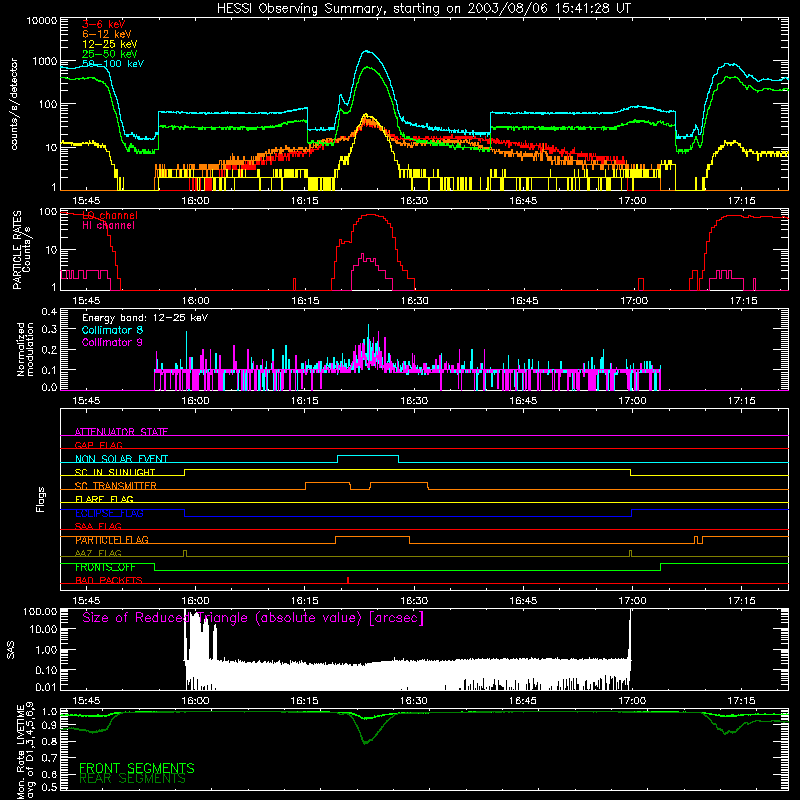Click the BAD PACKETS tick mark near 16:21
This screenshot has height=800, width=800.
[x=348, y=580]
